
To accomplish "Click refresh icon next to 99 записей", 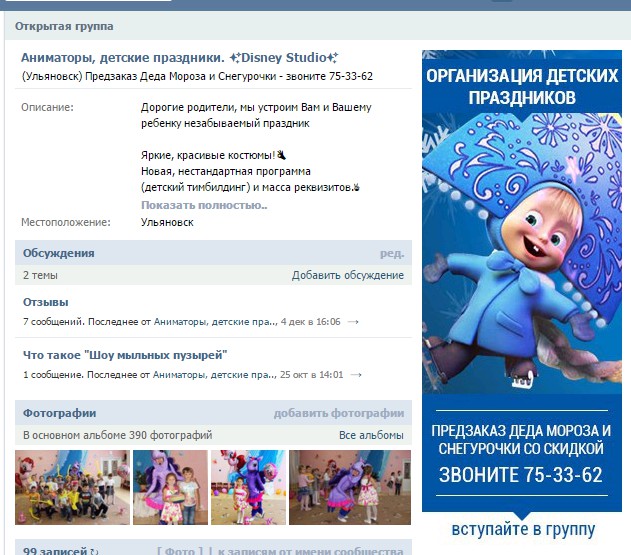I will pyautogui.click(x=94, y=552).
